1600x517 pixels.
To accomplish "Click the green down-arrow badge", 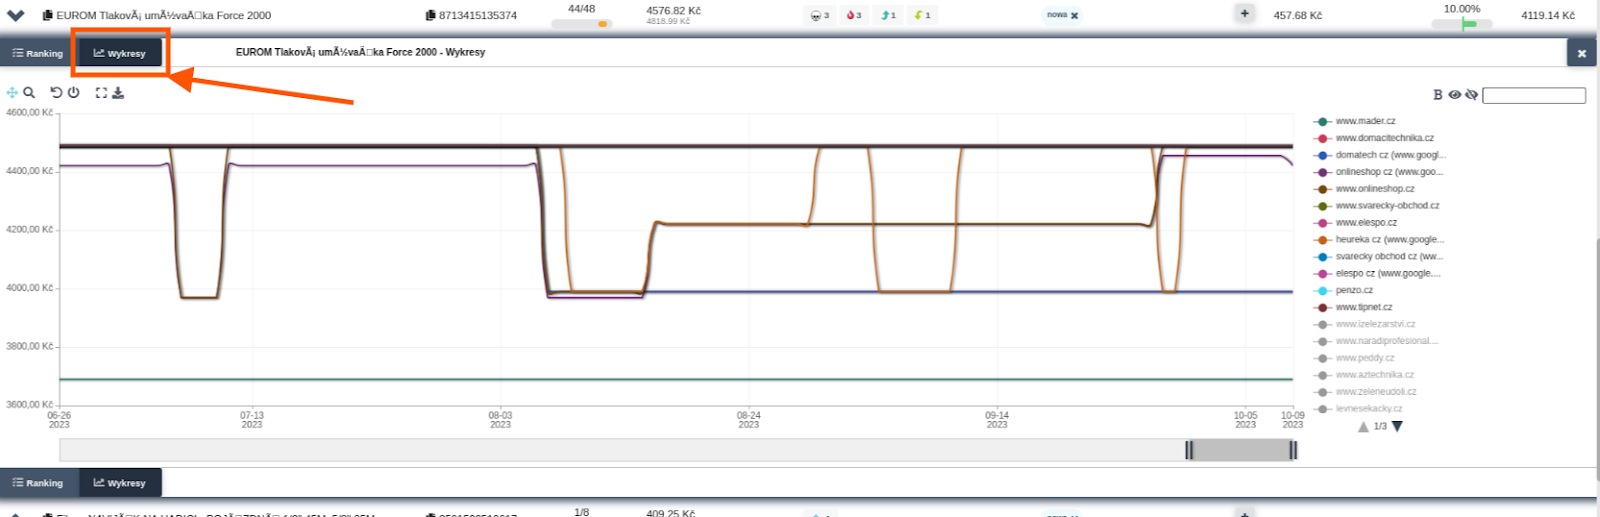I will pyautogui.click(x=922, y=15).
